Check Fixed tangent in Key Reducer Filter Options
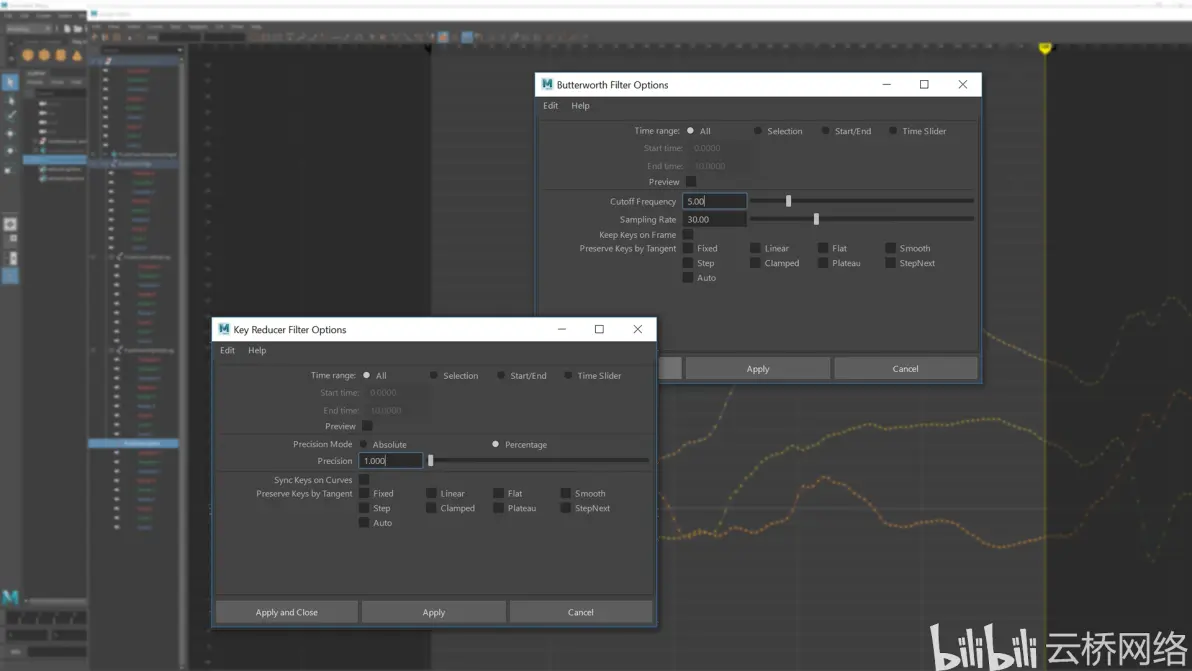The width and height of the screenshot is (1192, 671). click(364, 493)
